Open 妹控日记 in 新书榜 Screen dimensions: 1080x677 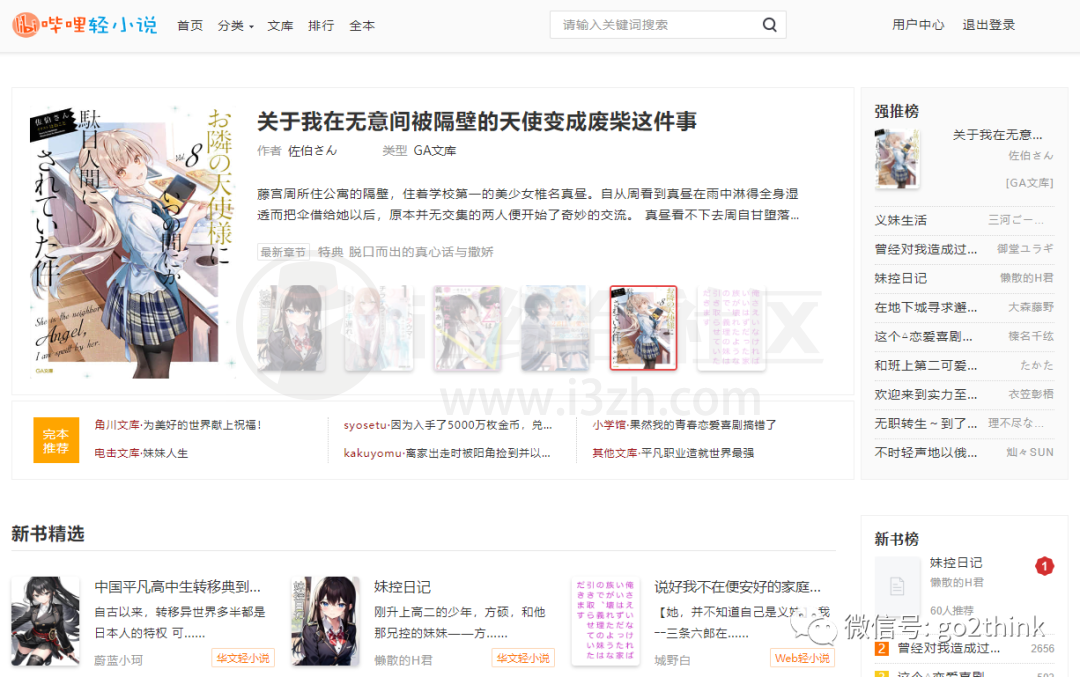956,563
